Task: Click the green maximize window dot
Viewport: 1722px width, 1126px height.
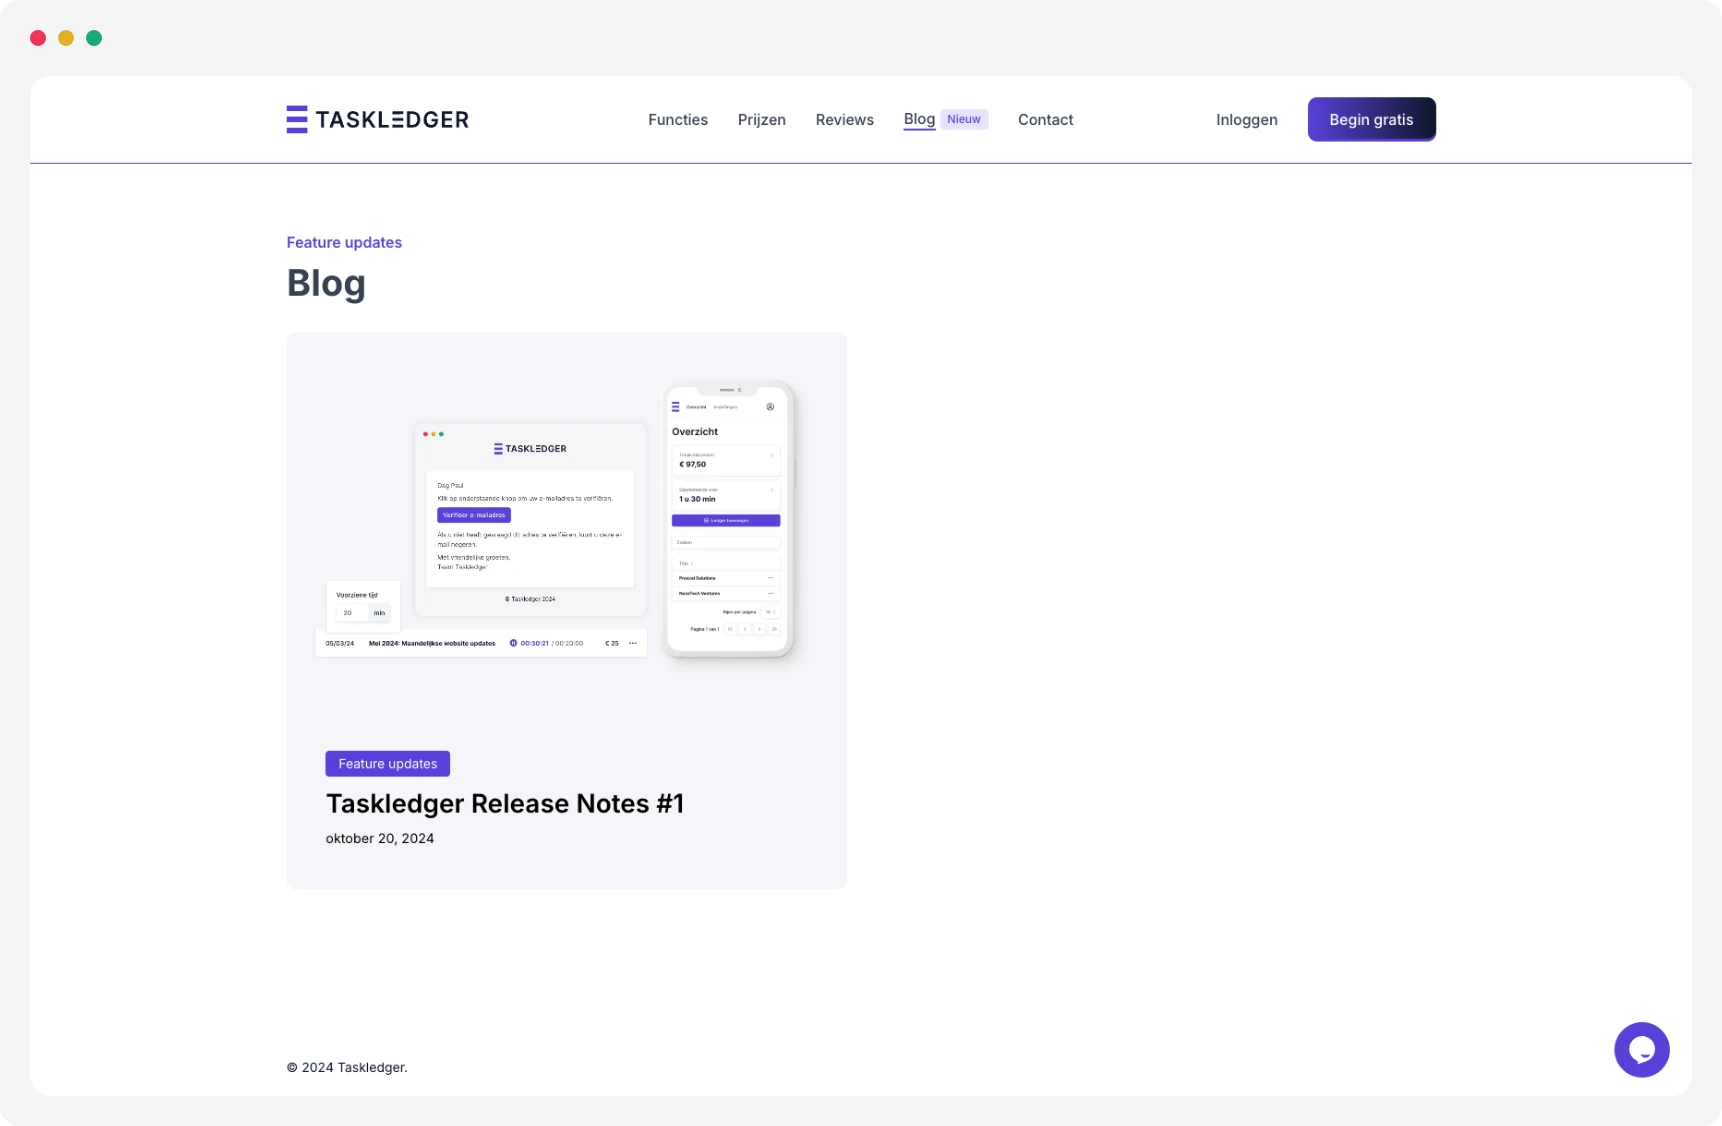Action: click(x=94, y=38)
